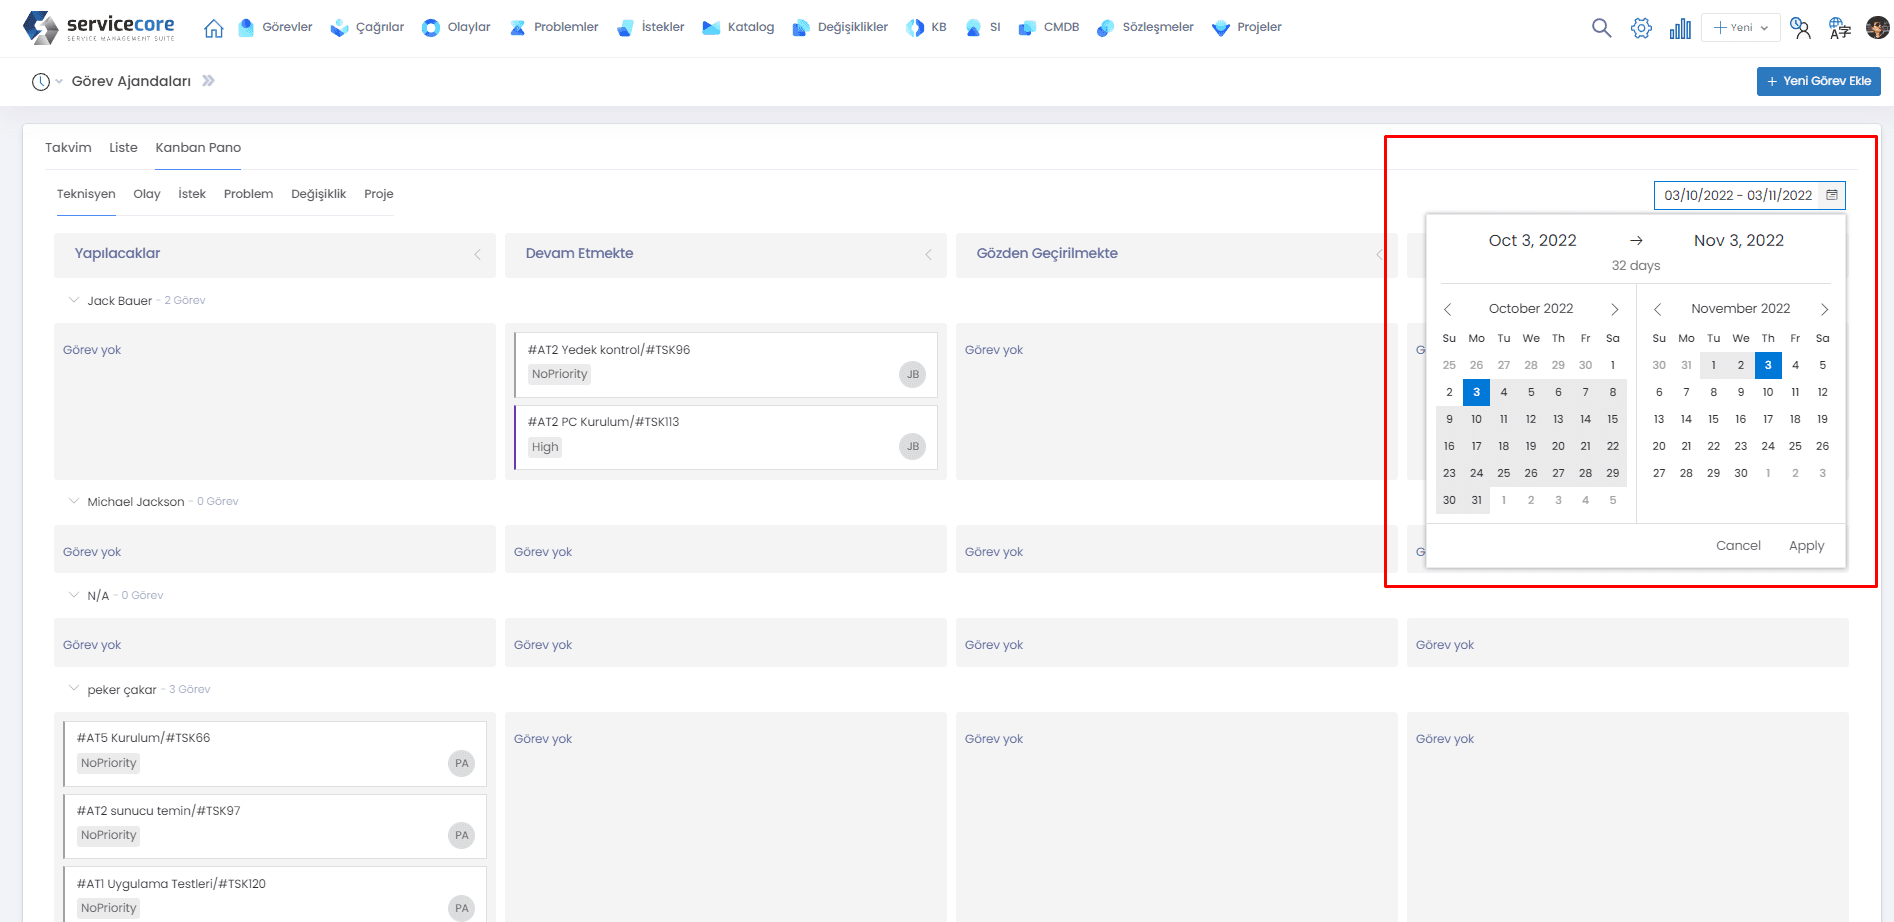
Task: Open the Çağrılar menu
Action: (367, 27)
